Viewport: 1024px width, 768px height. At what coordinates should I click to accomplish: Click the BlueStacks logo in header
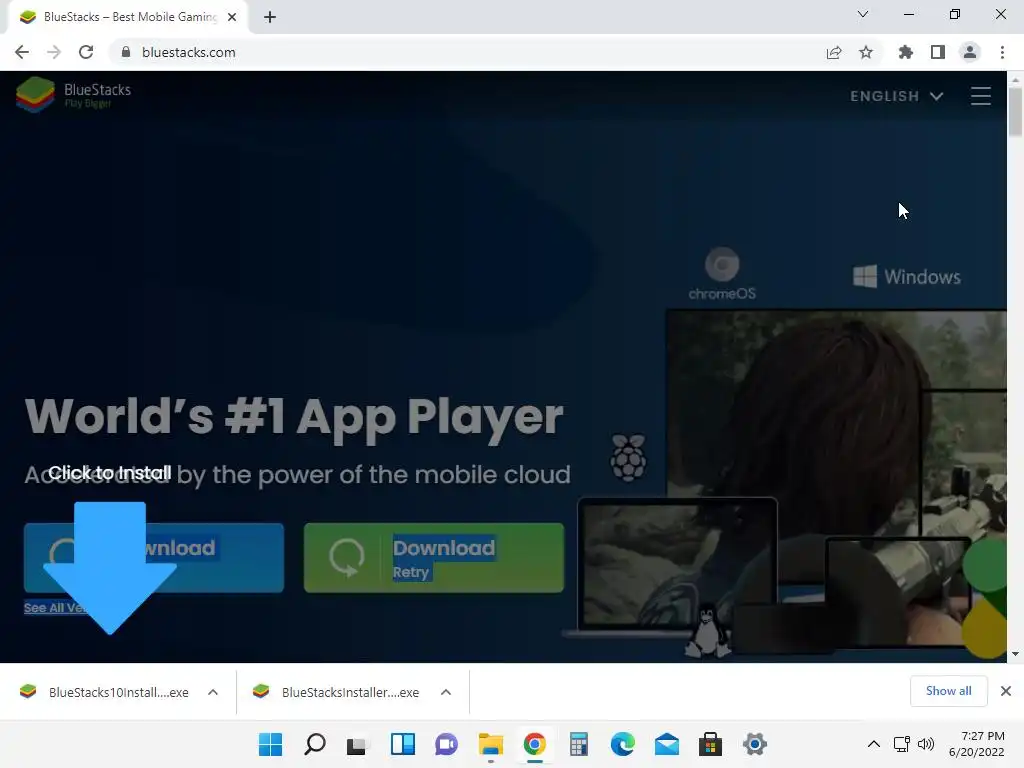pos(73,95)
